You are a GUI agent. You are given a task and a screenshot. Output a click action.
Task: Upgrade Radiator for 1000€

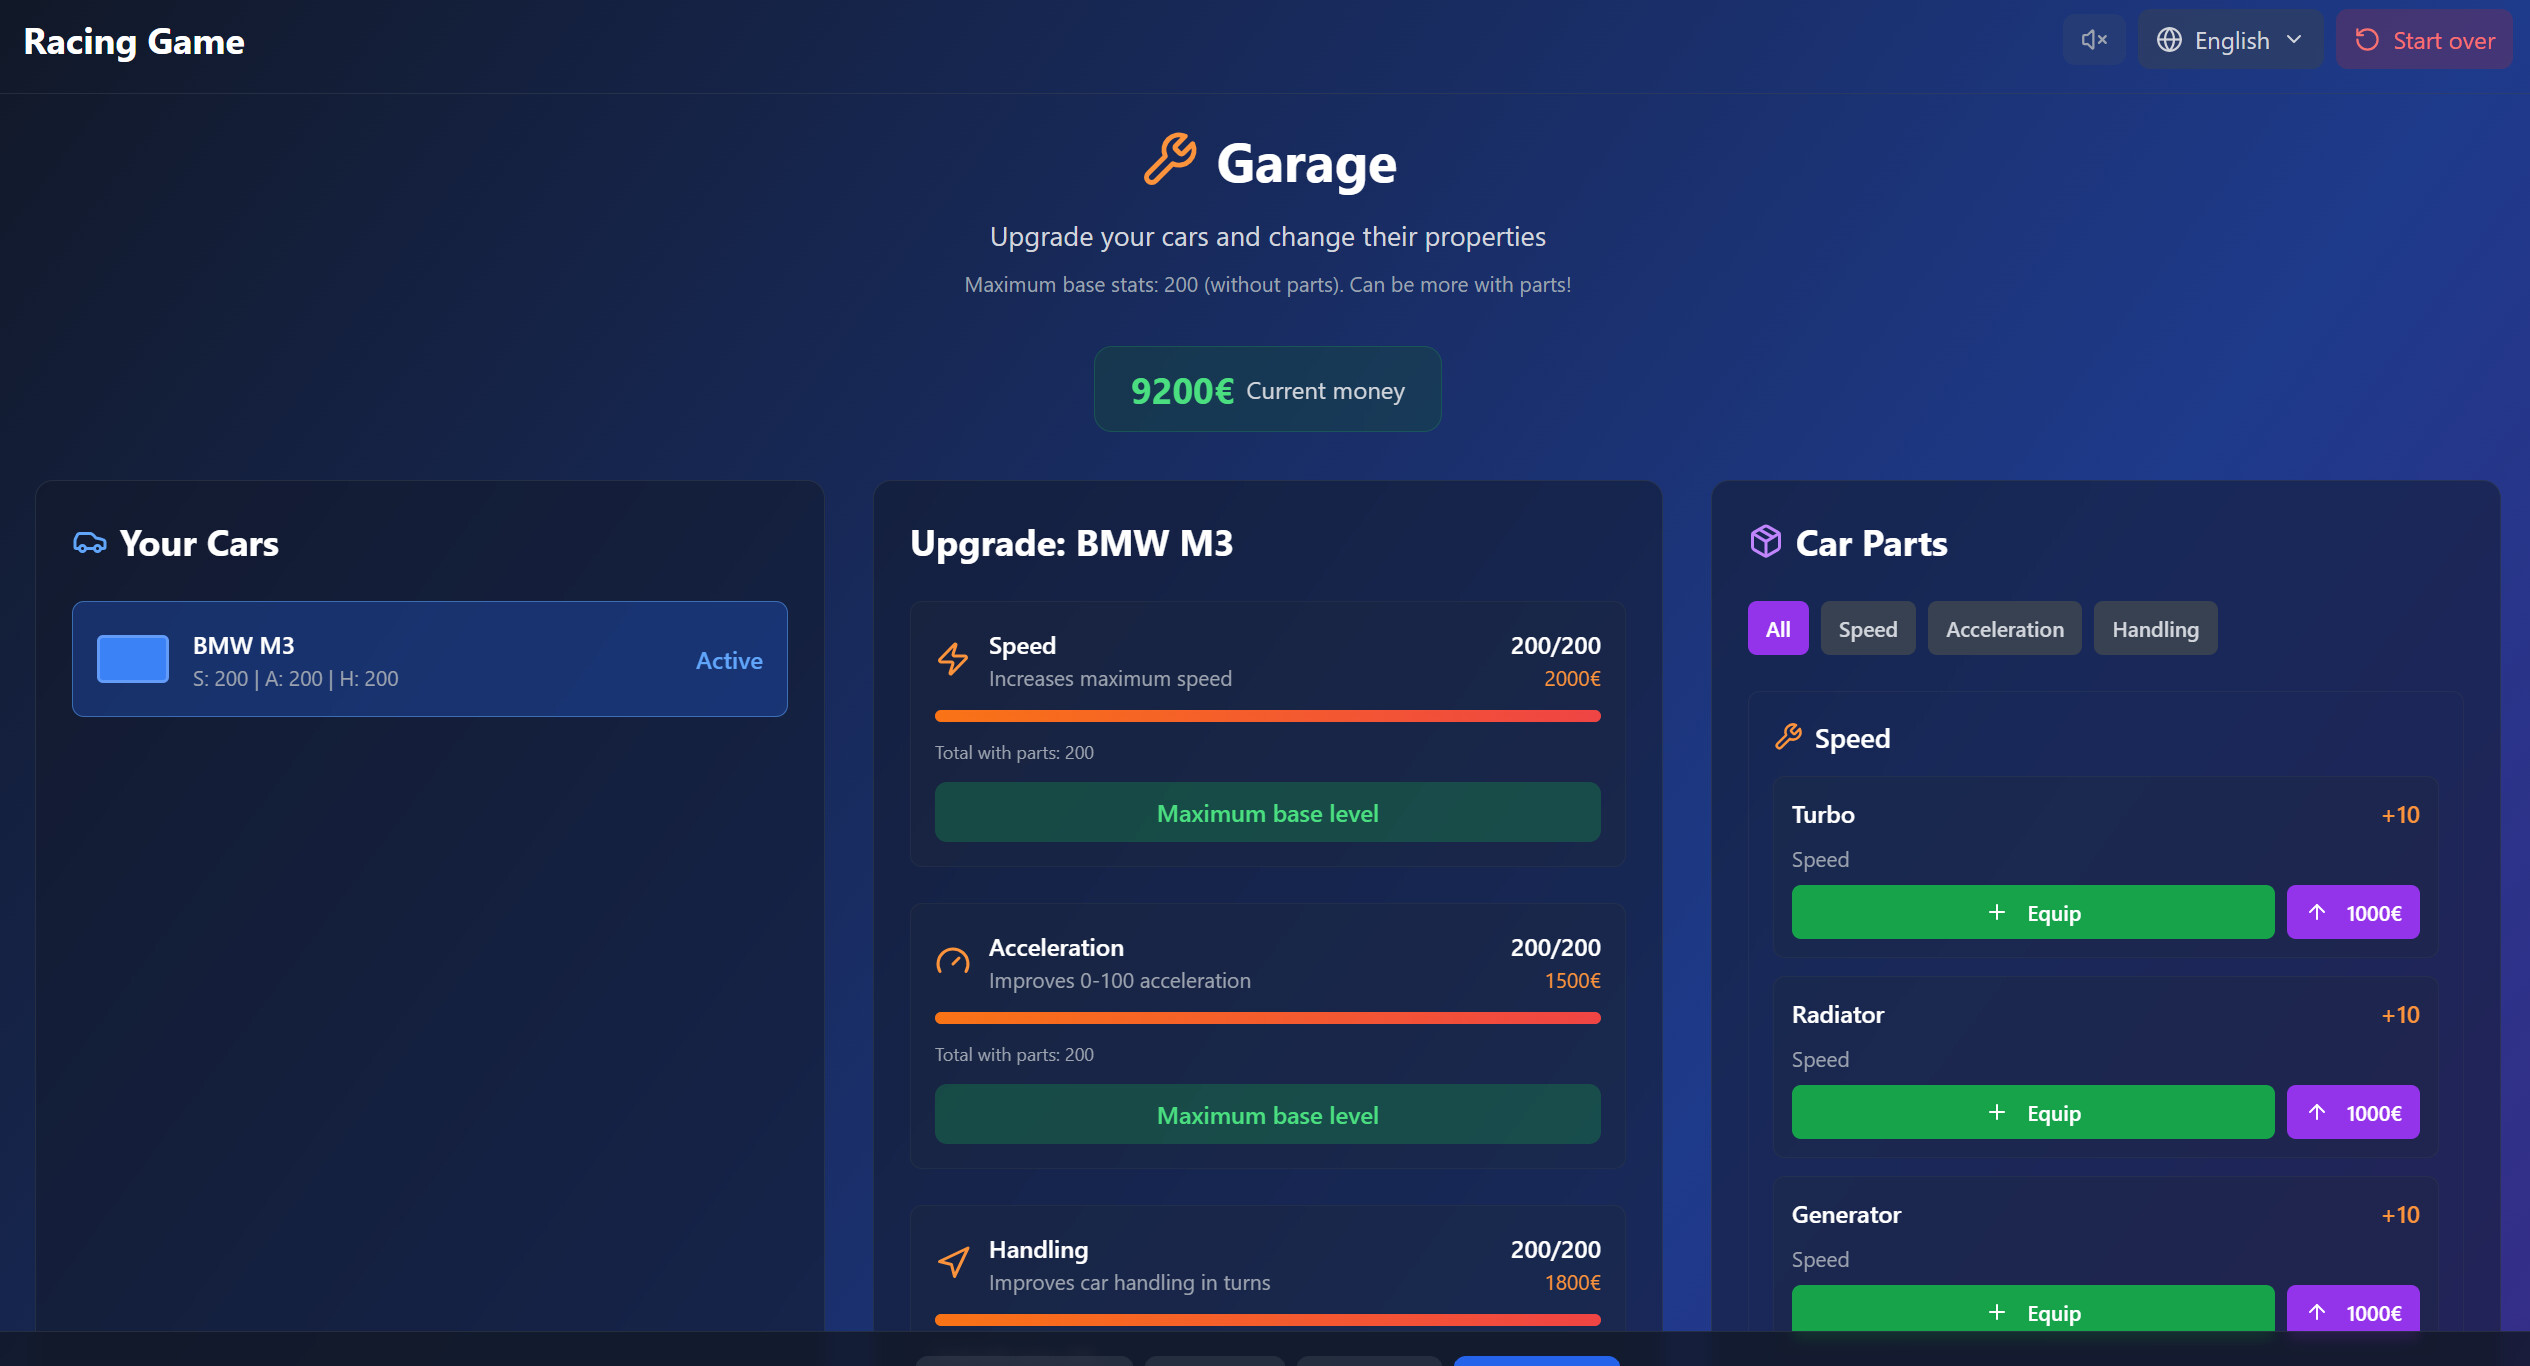click(2352, 1112)
